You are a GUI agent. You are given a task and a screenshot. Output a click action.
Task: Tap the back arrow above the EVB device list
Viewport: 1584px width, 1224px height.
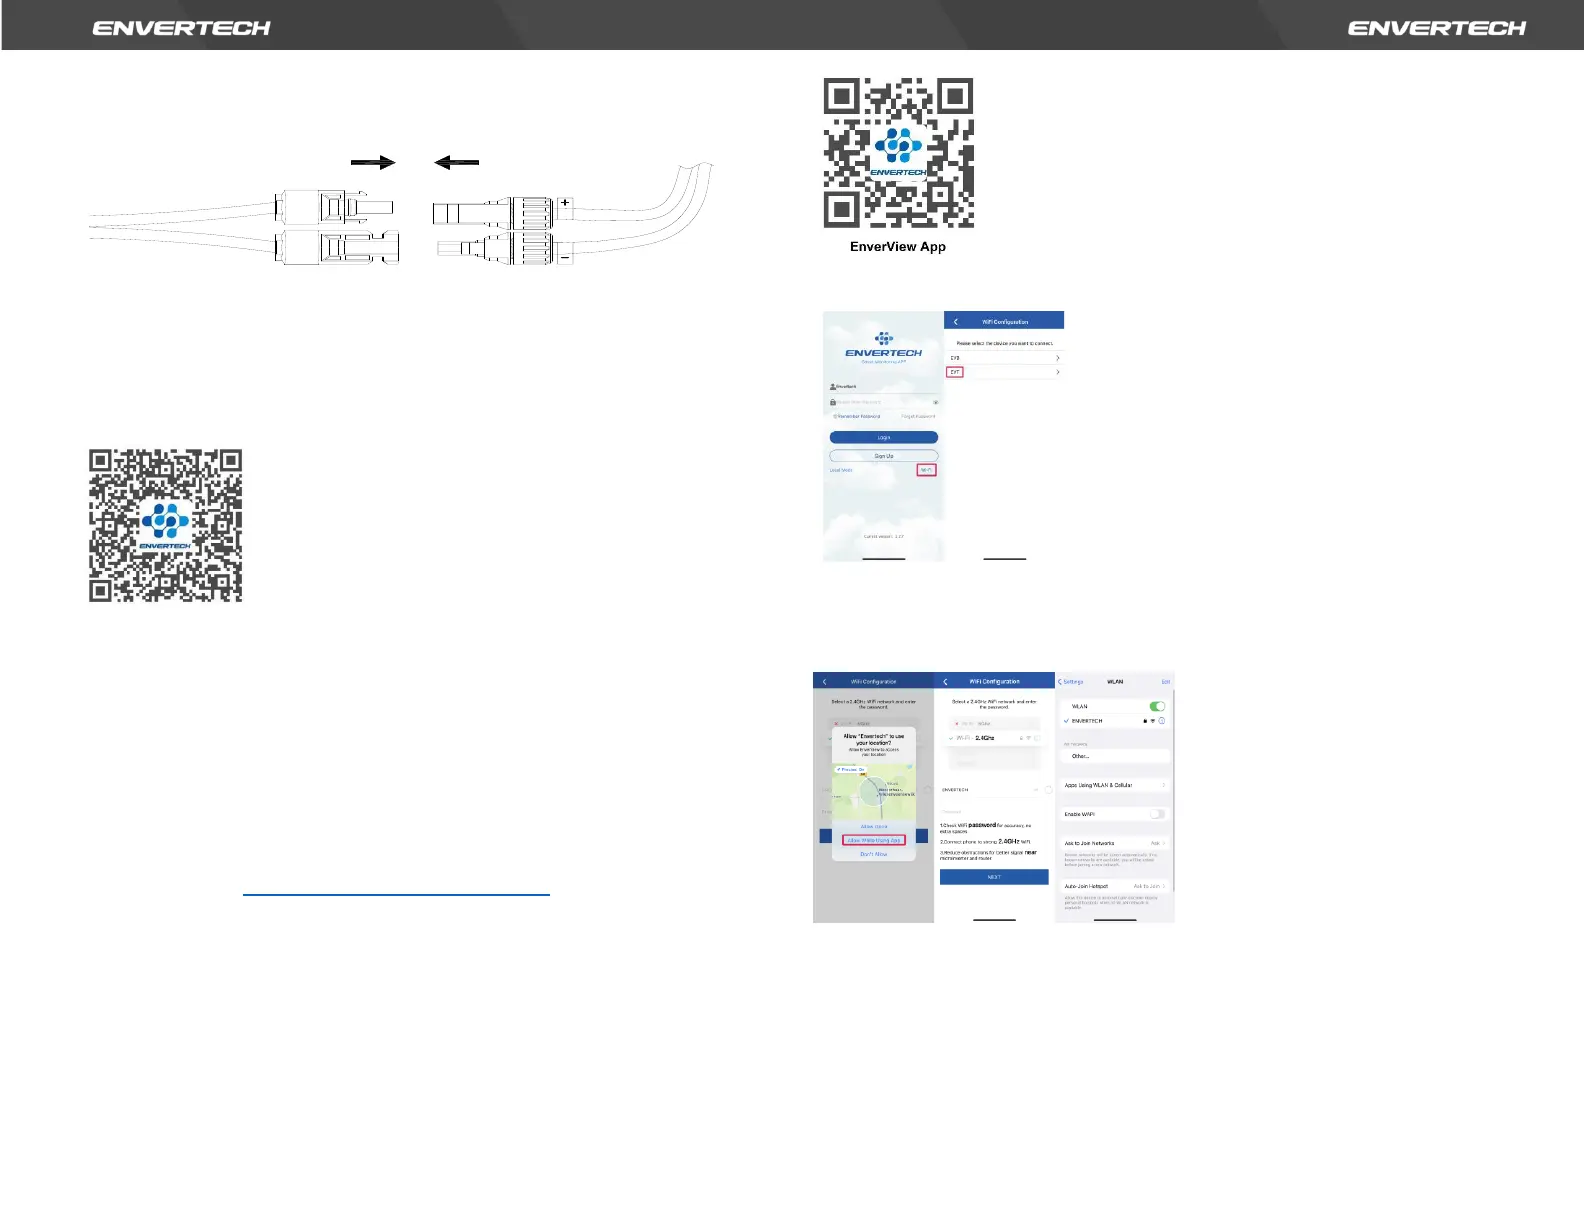click(x=956, y=322)
